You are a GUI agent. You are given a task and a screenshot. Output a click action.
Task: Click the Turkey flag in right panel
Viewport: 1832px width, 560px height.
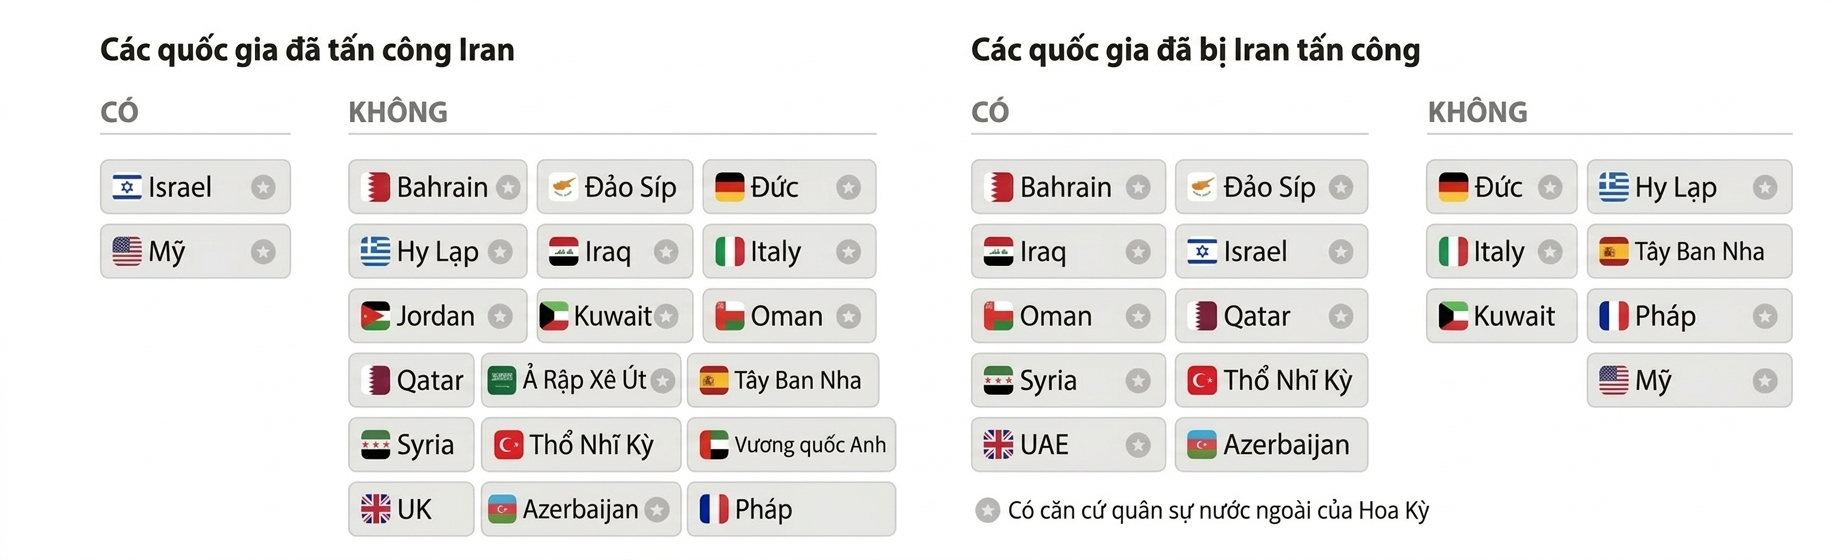[x=1202, y=380]
